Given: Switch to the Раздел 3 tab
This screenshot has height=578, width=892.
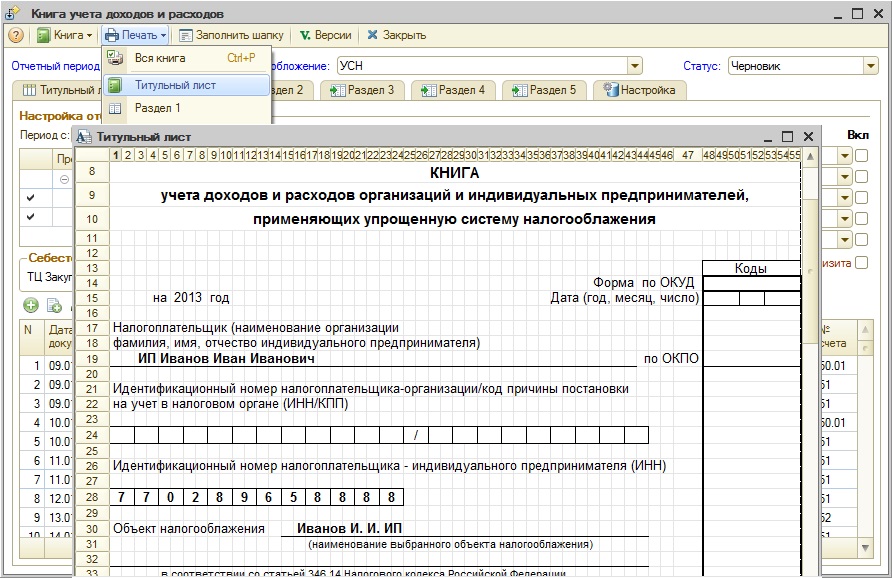Looking at the screenshot, I should (x=362, y=90).
